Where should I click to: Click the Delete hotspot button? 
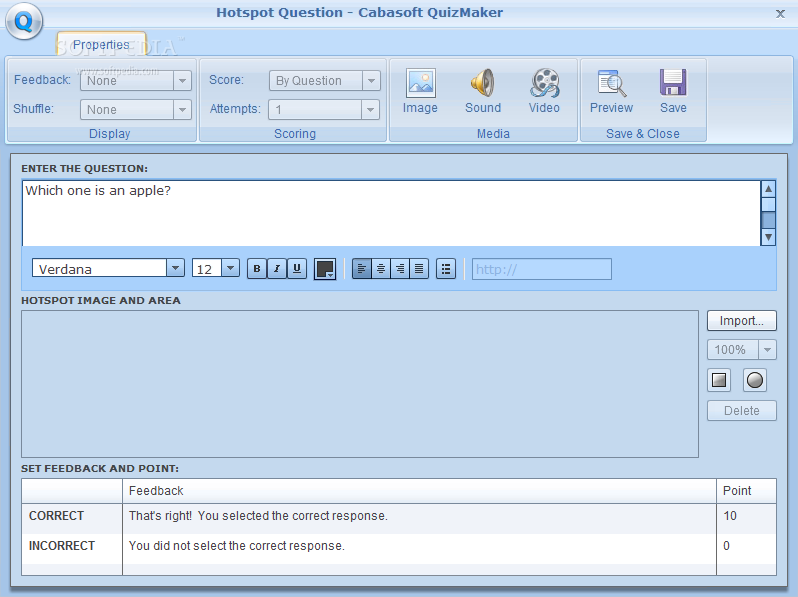click(742, 411)
